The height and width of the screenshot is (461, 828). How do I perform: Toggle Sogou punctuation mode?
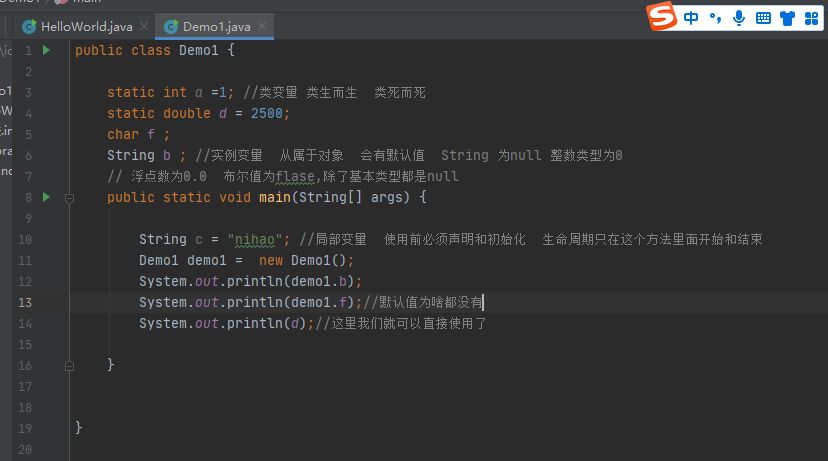[716, 17]
